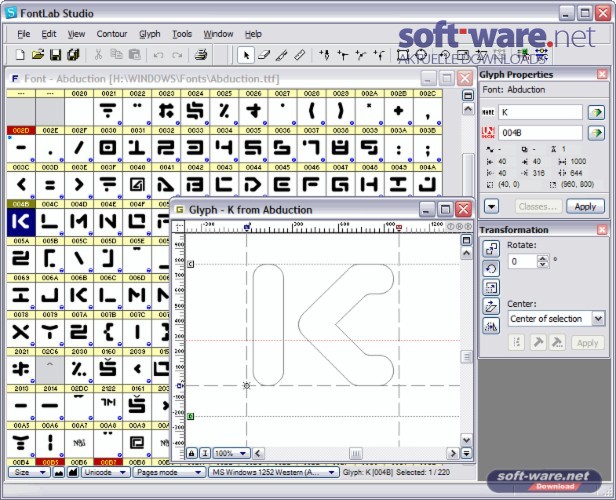Click the font window top-right panel toggle
This screenshot has width=616, height=500.
click(x=468, y=95)
